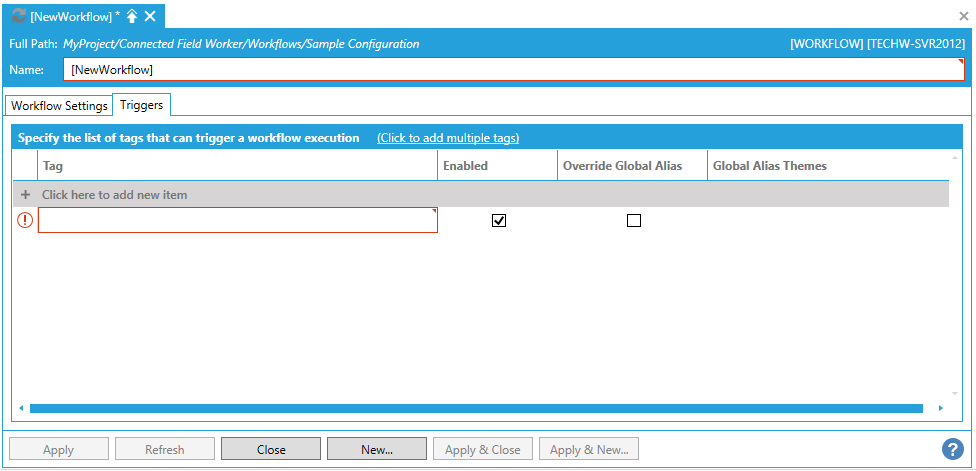
Task: Check the Override Global Alias checkbox
Action: pyautogui.click(x=633, y=221)
